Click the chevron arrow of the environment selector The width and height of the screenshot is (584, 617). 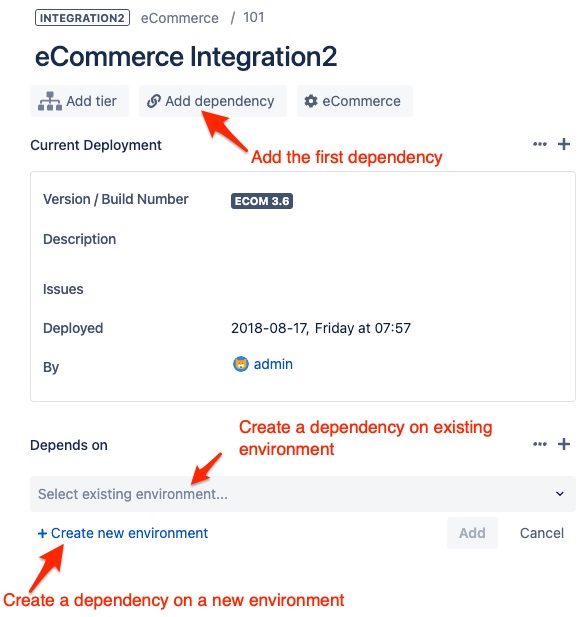pos(560,493)
